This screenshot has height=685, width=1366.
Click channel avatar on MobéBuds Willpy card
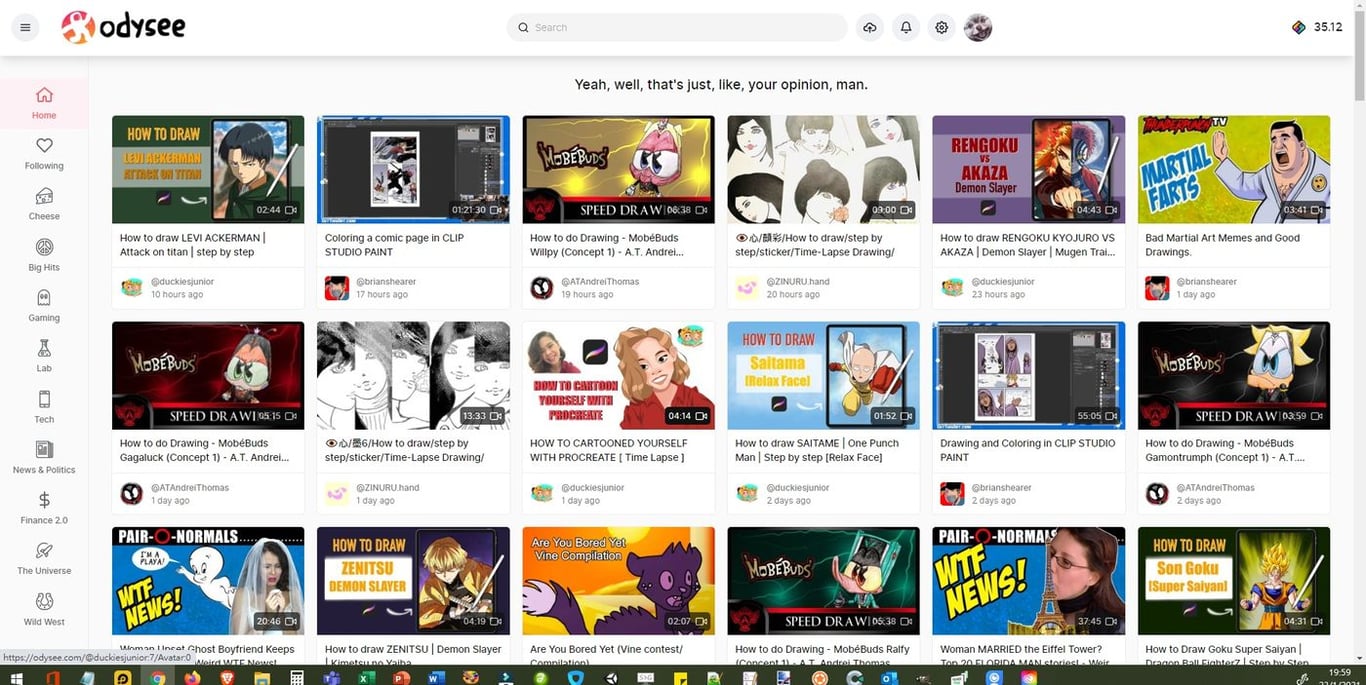(x=542, y=288)
